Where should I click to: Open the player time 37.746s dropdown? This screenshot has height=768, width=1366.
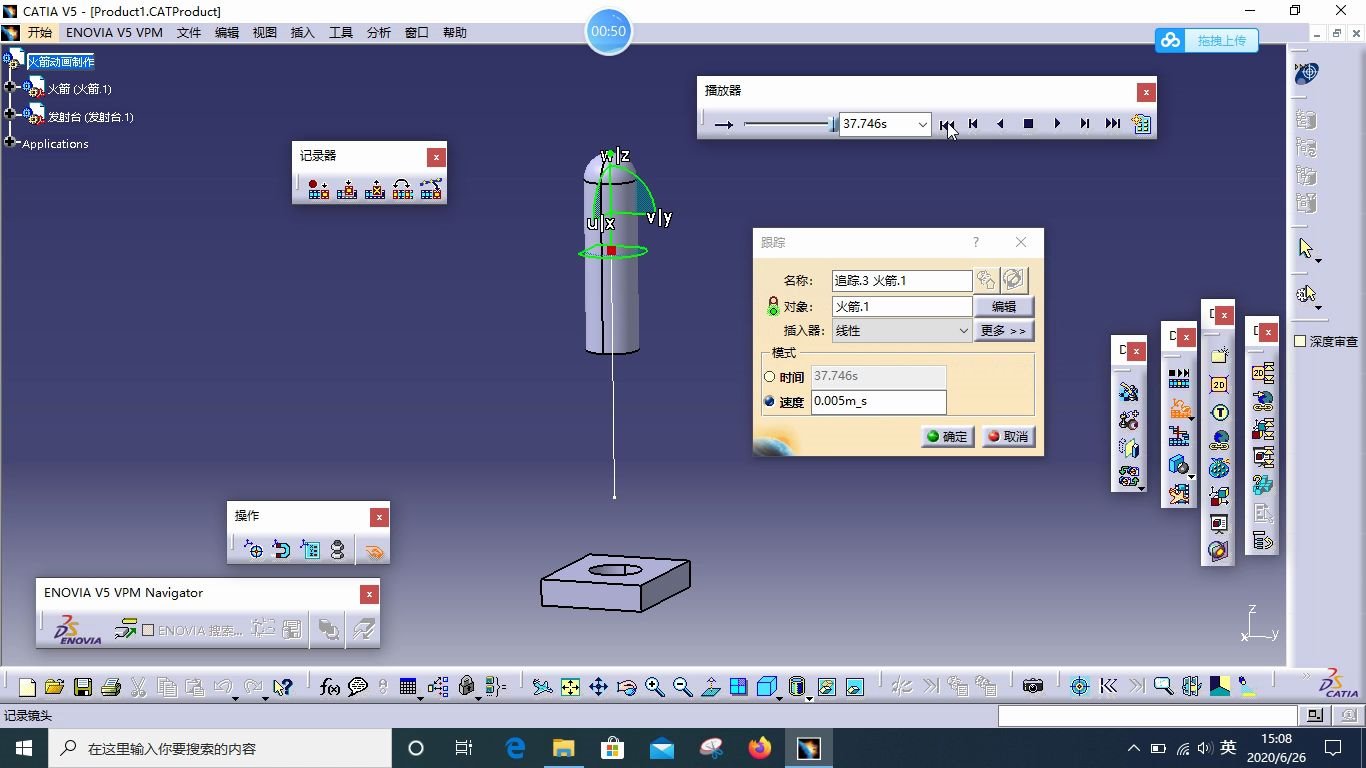pyautogui.click(x=922, y=124)
